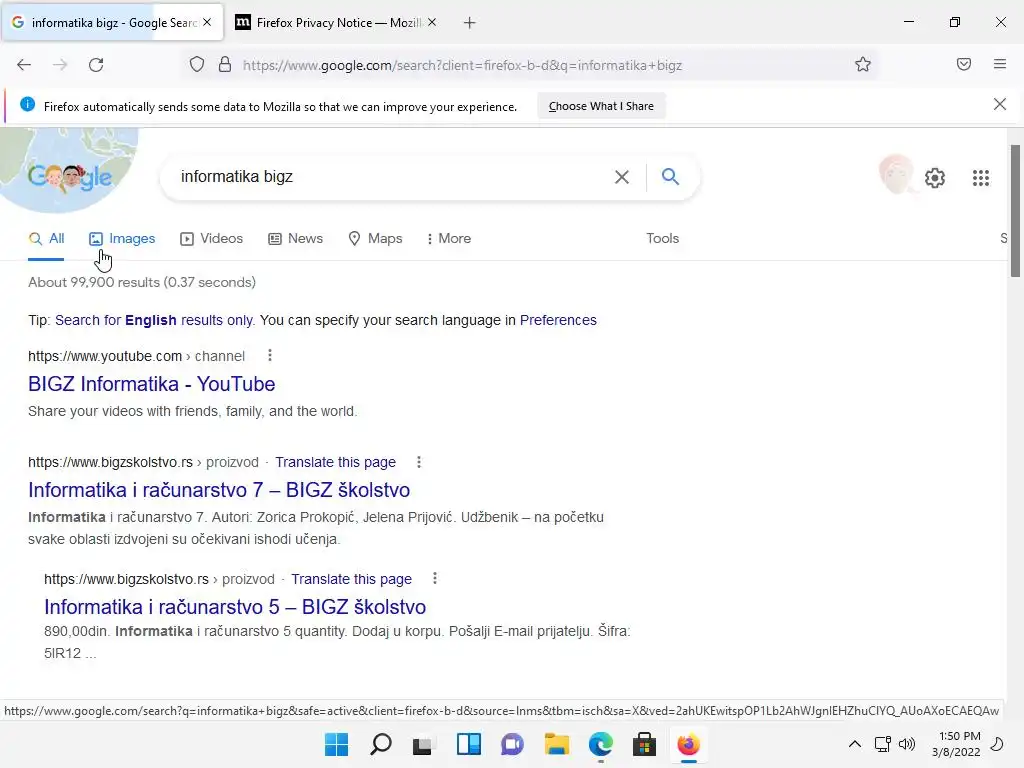The width and height of the screenshot is (1024, 768).
Task: Dismiss the Firefox data notification bar
Action: pos(999,104)
